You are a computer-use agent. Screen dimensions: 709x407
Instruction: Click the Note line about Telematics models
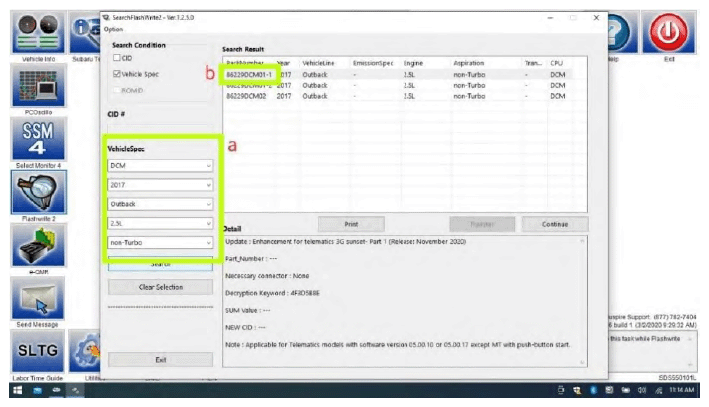coord(397,345)
